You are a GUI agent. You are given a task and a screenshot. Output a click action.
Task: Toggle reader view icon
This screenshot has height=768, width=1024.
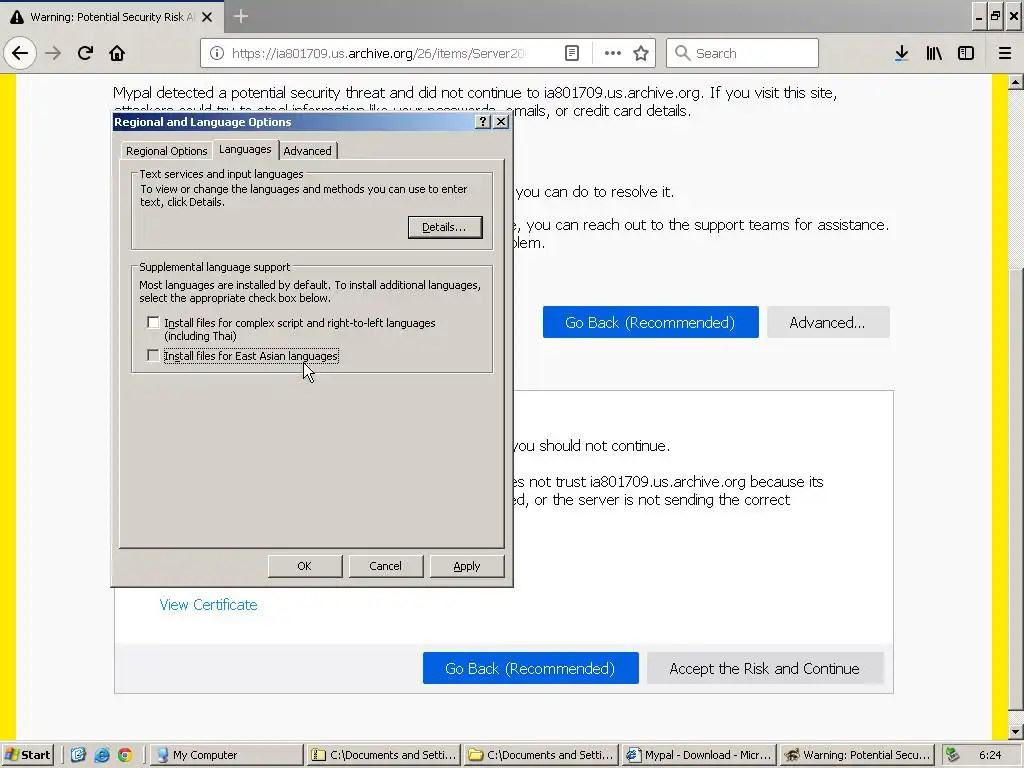click(571, 53)
